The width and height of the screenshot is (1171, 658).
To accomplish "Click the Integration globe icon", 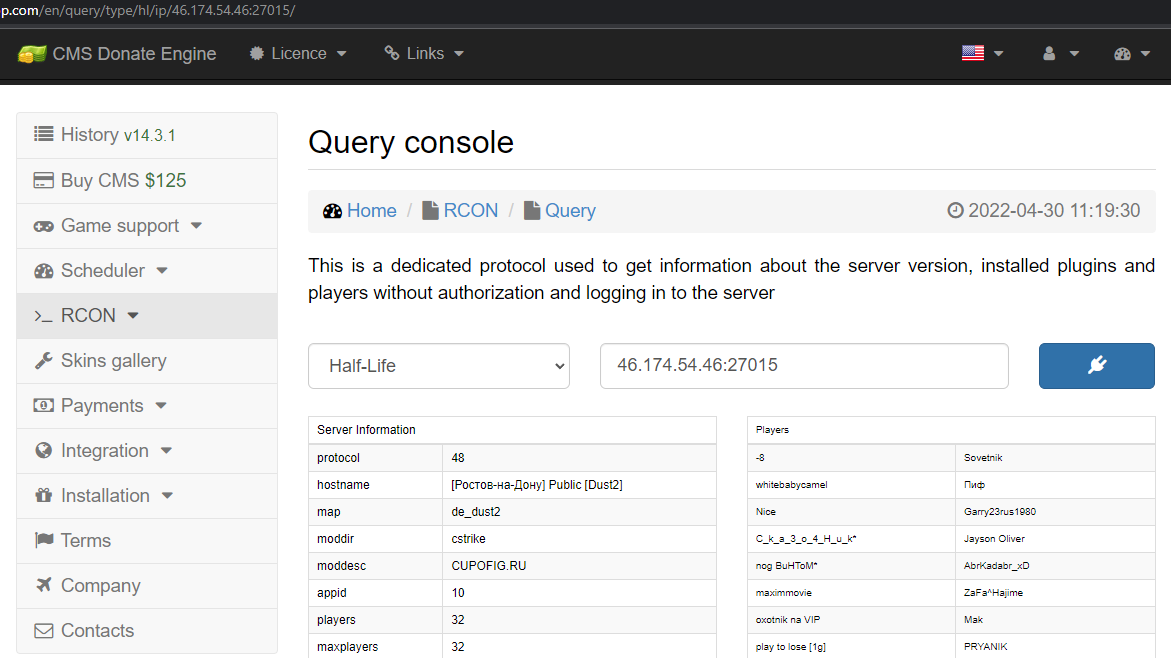I will point(43,450).
